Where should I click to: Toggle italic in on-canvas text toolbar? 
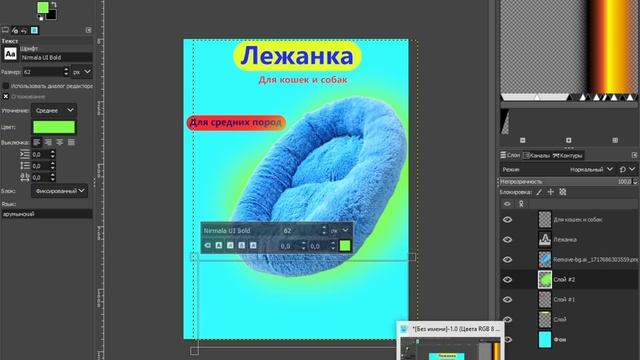coord(230,245)
